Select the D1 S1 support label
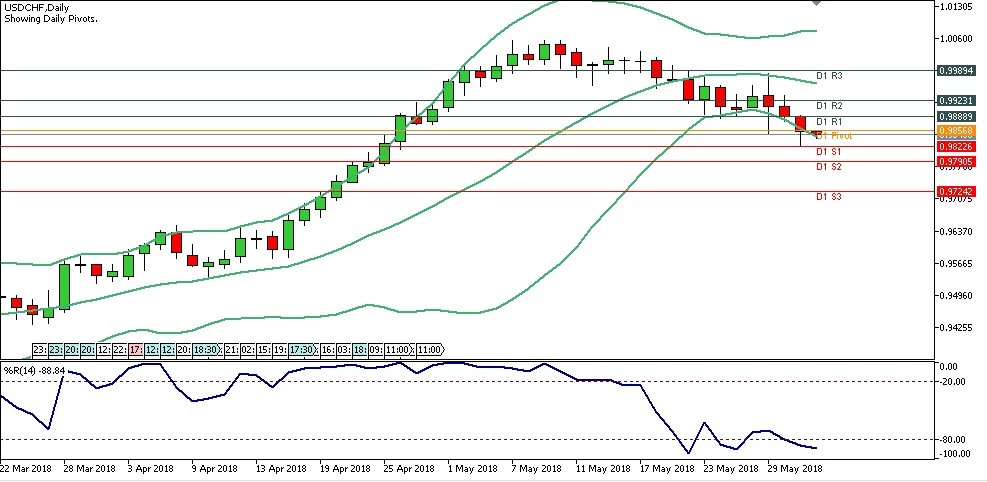This screenshot has width=987, height=482. 829,152
